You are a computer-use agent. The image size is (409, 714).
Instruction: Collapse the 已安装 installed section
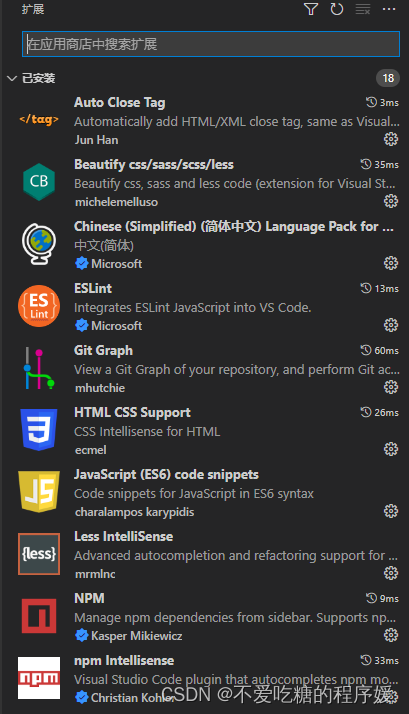tap(12, 78)
